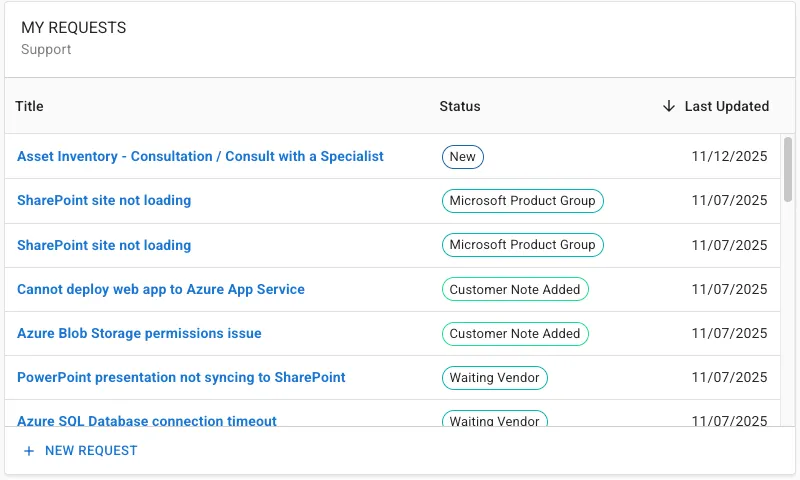Viewport: 800px width, 480px height.
Task: Click the plus icon for new request
Action: point(29,451)
